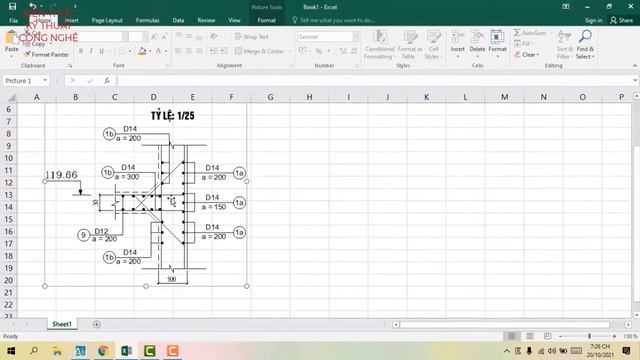Click the Fill button

(522, 43)
